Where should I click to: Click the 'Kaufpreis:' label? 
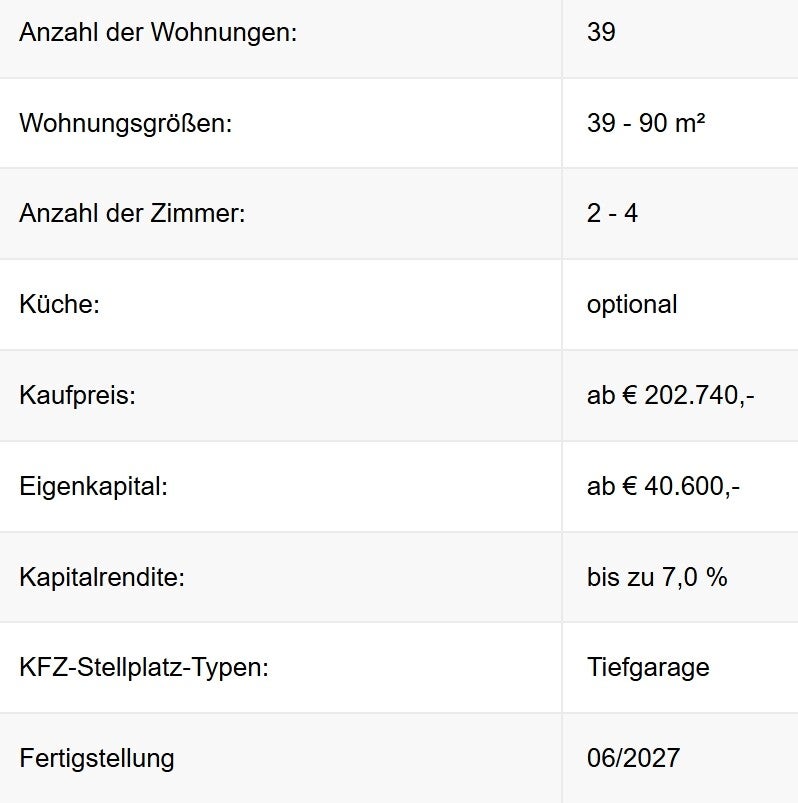pyautogui.click(x=77, y=395)
